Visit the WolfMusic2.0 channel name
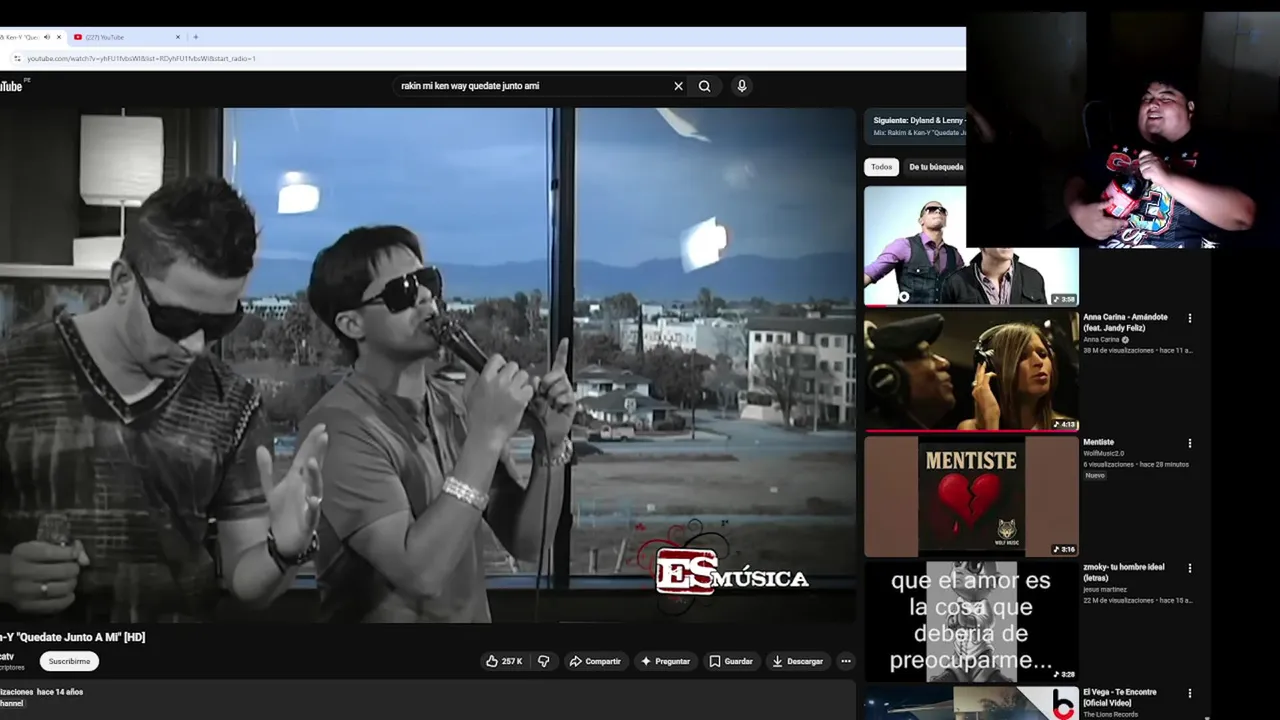 (1103, 453)
